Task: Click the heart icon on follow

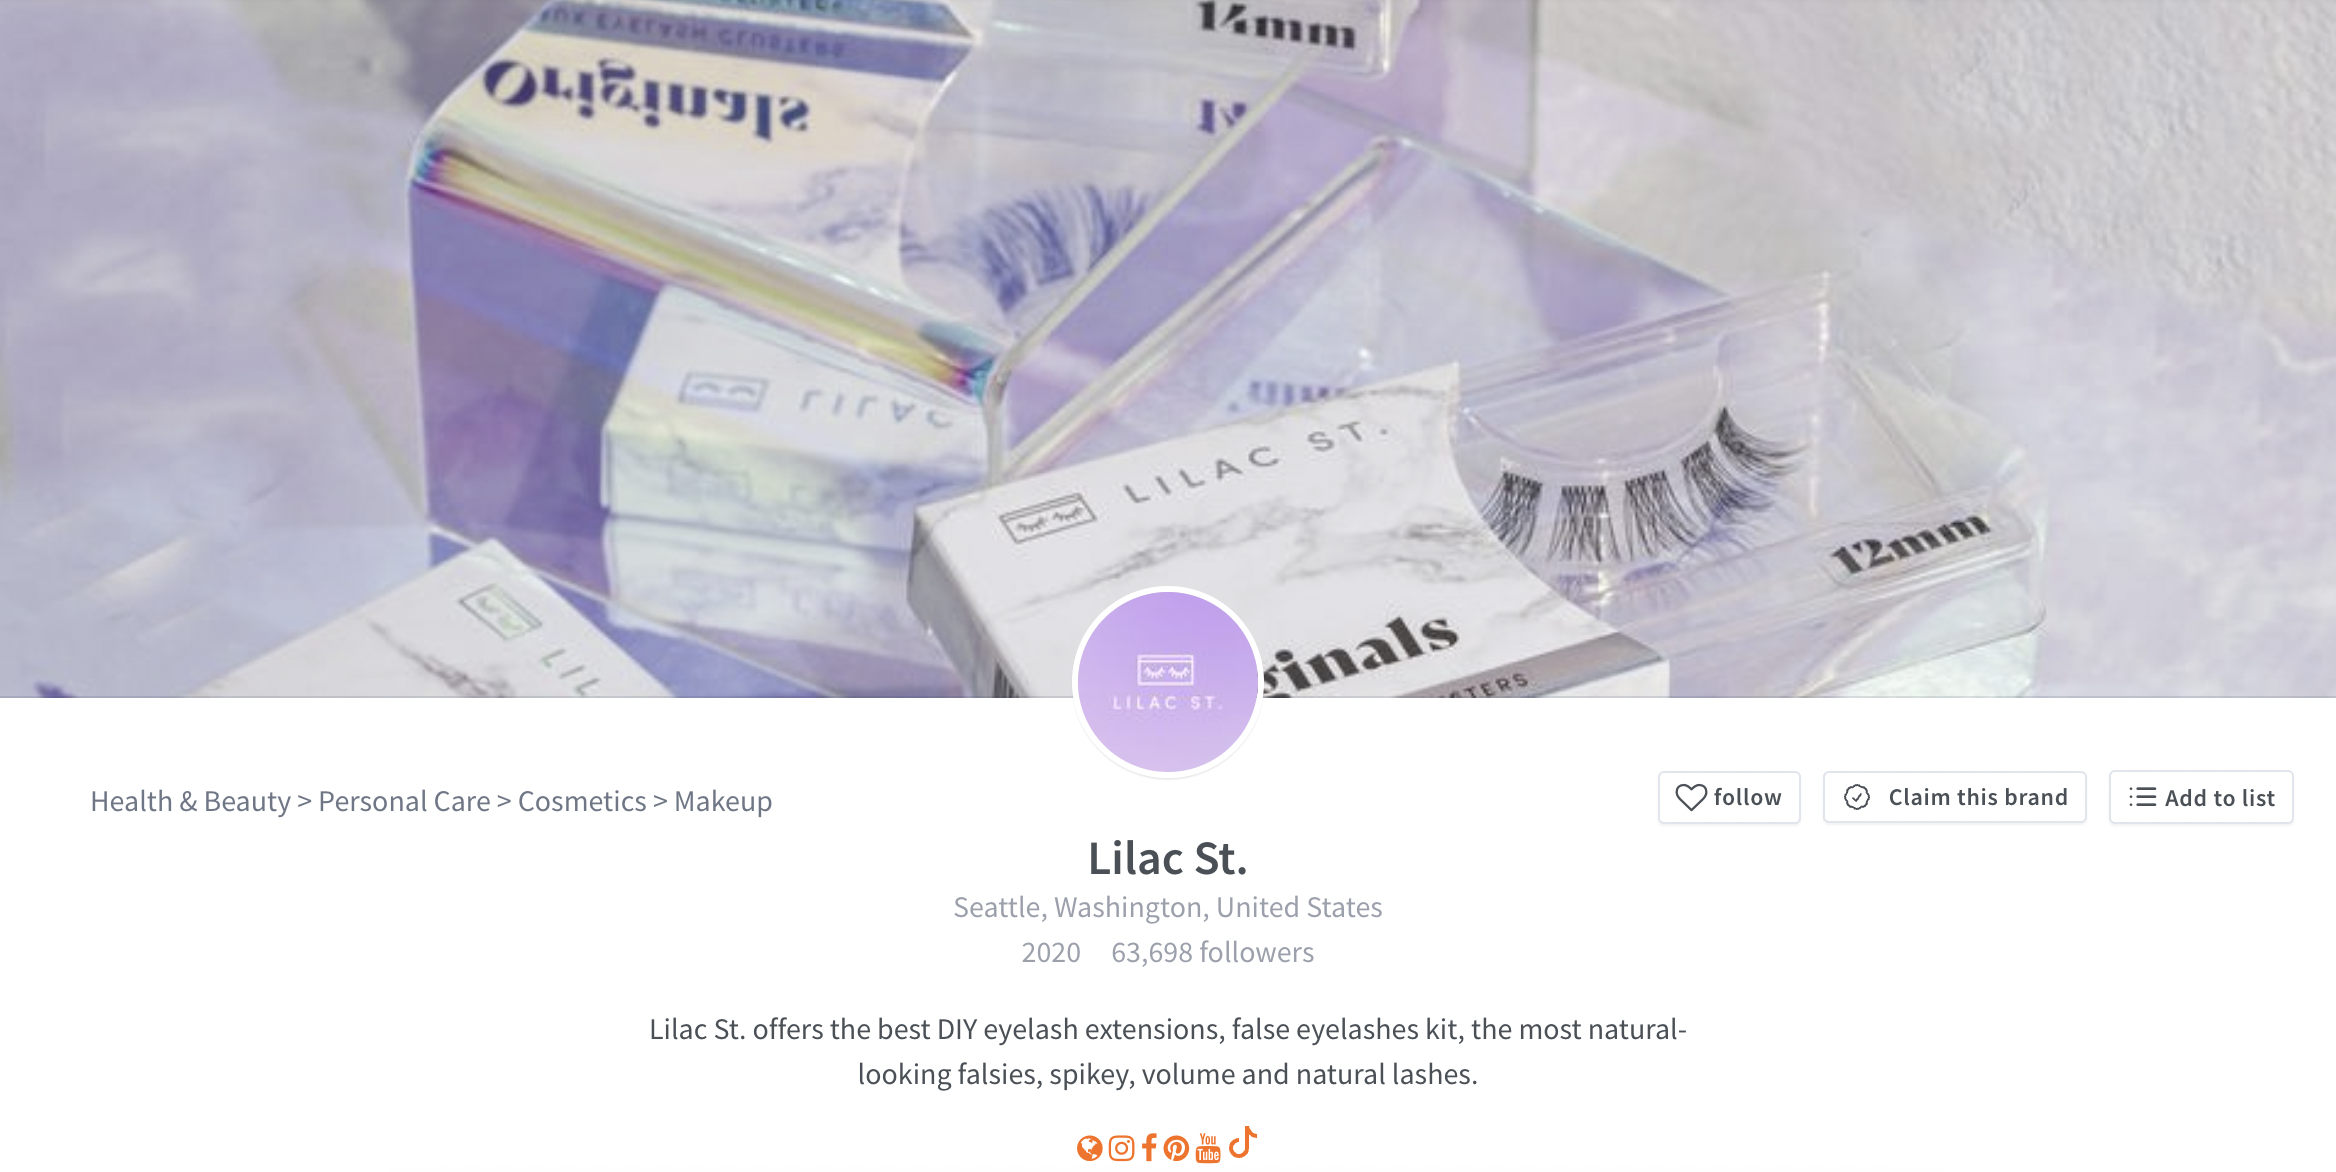Action: (x=1691, y=797)
